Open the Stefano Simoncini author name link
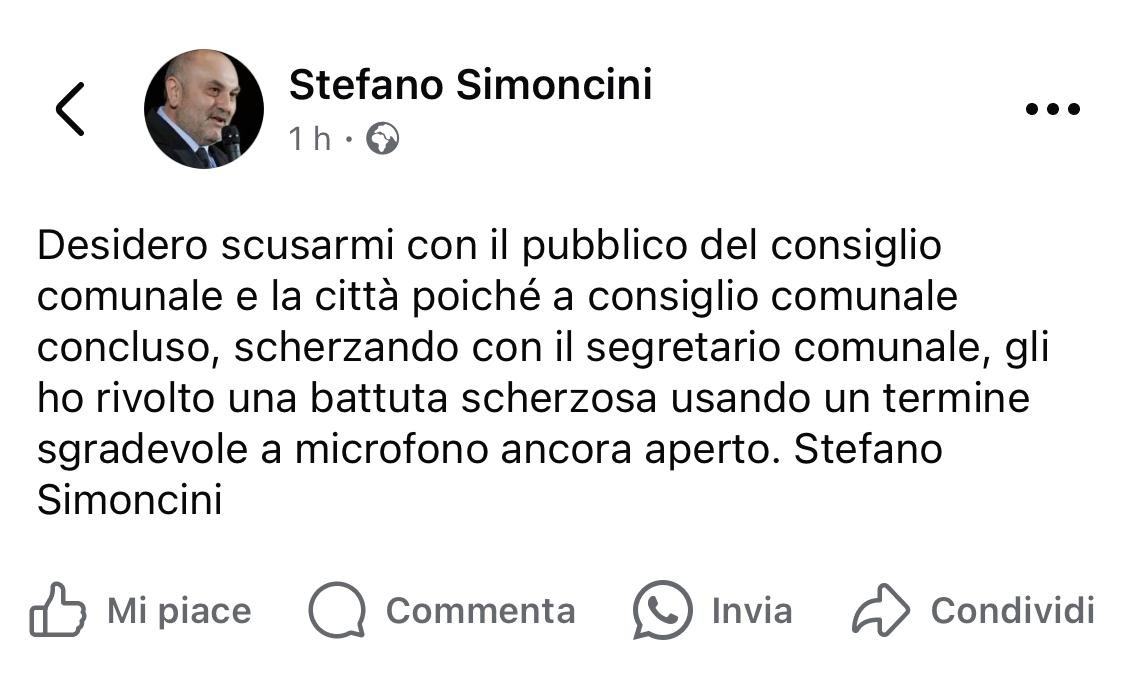This screenshot has width=1125, height=694. click(470, 85)
